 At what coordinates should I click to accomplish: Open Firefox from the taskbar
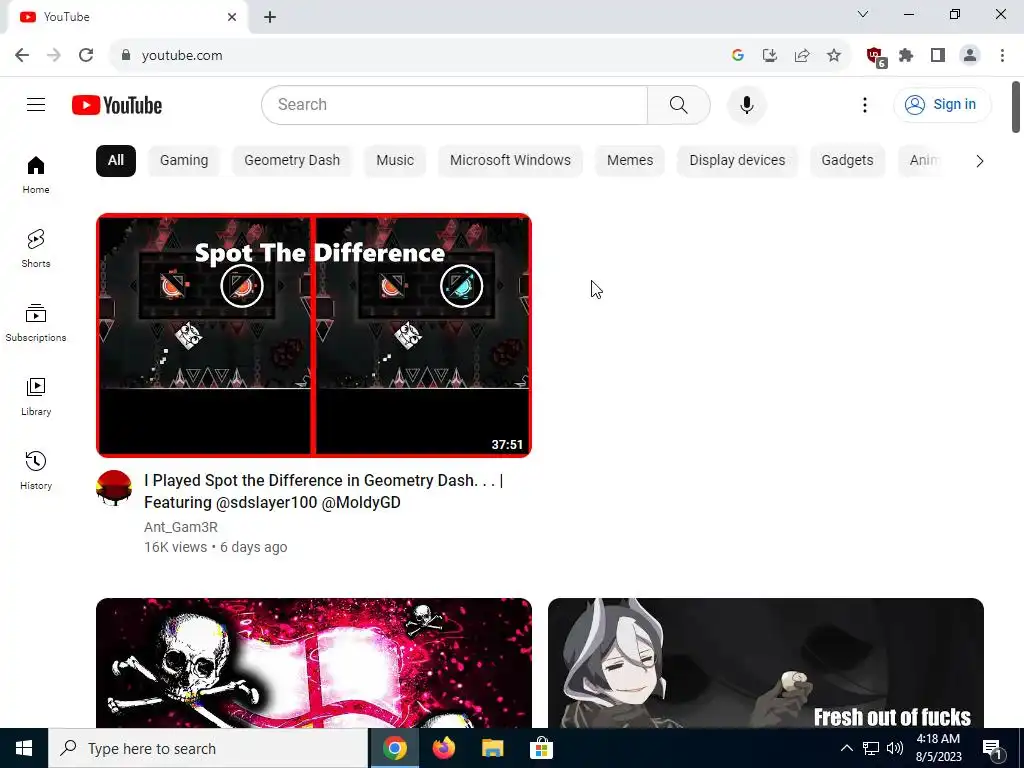[x=444, y=748]
